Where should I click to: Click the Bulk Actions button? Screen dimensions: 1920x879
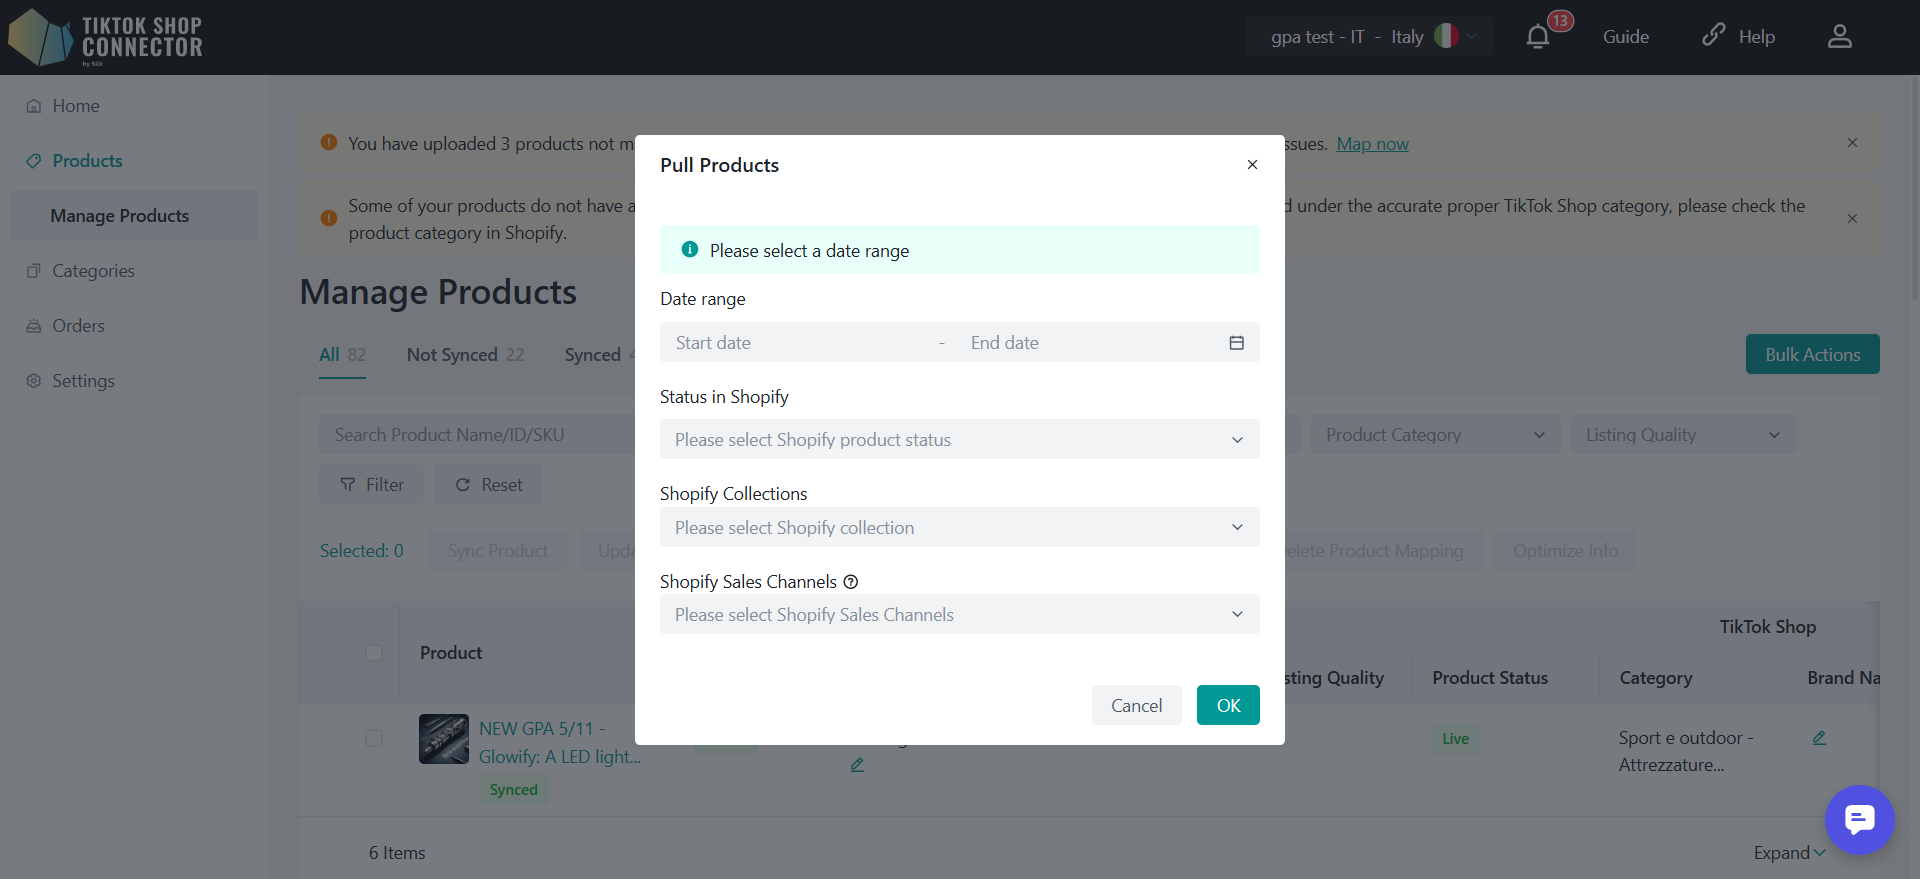(x=1812, y=354)
